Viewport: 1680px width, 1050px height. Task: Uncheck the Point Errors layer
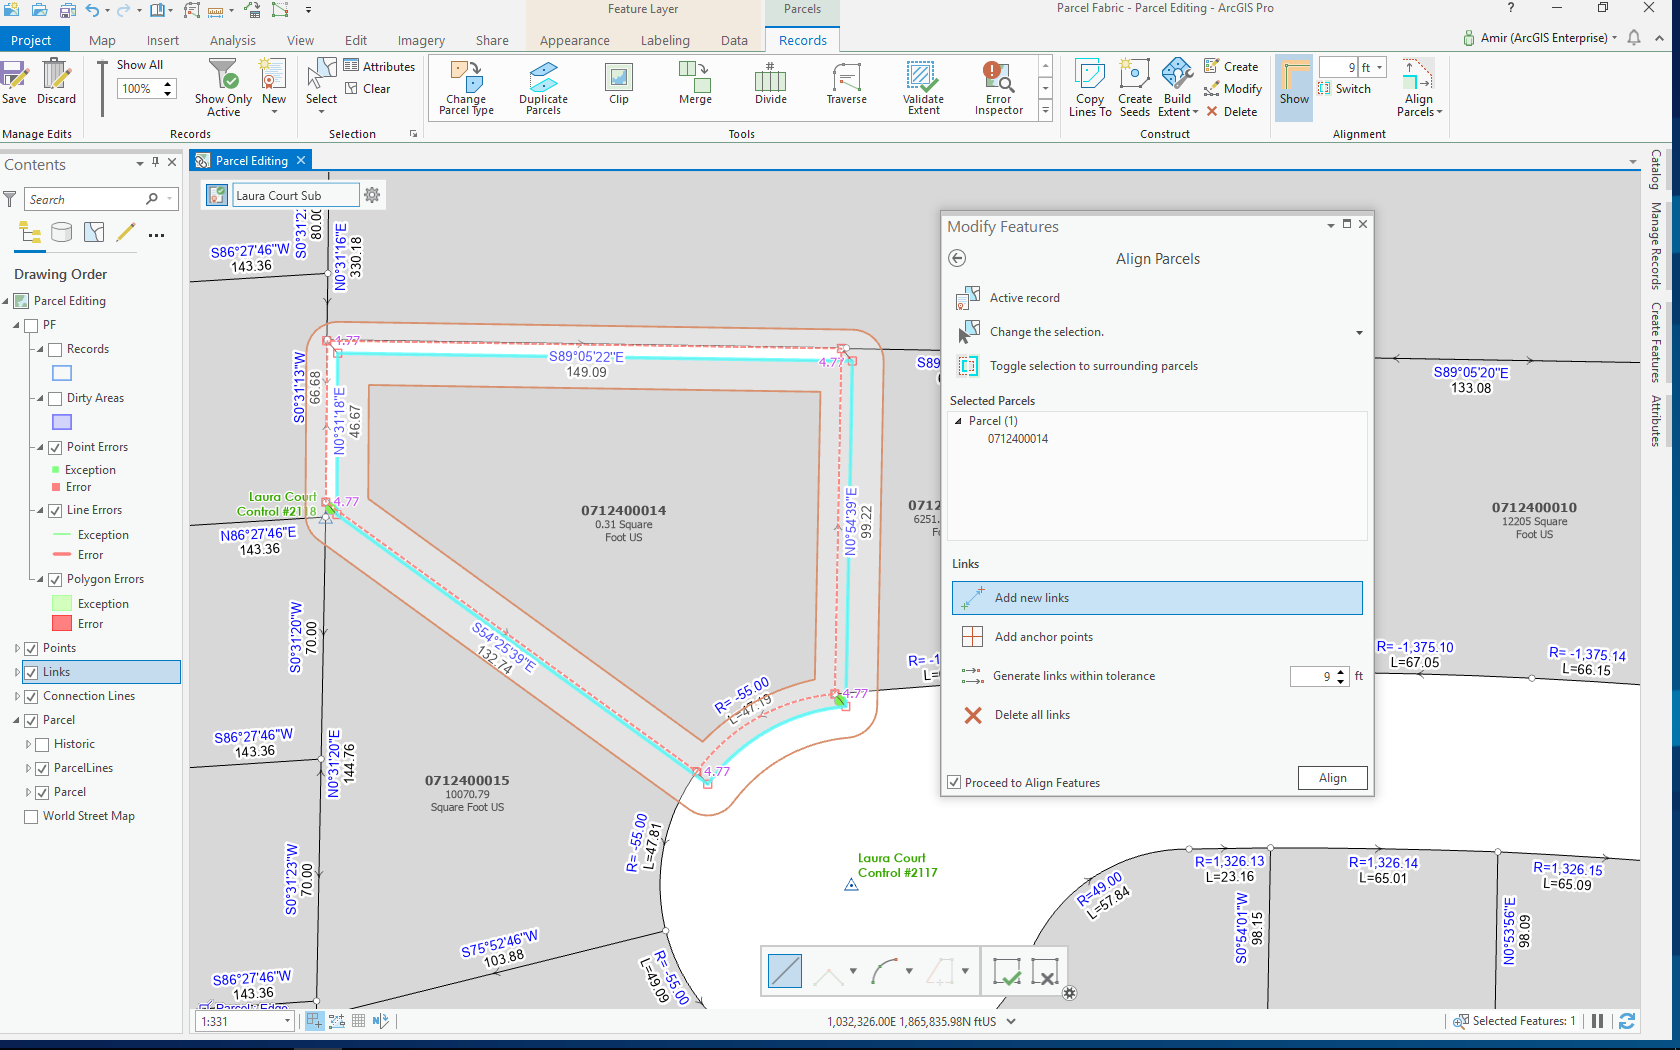pos(55,447)
